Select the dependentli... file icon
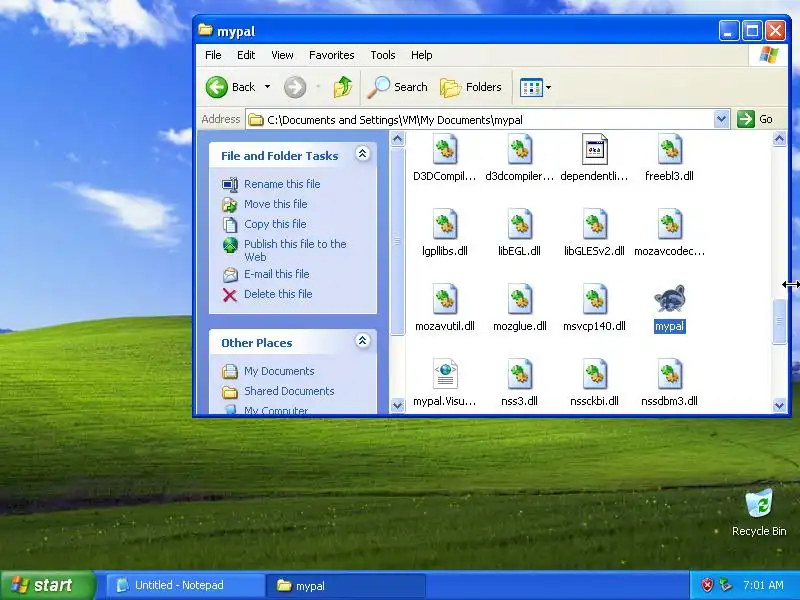800x600 pixels. [x=594, y=149]
